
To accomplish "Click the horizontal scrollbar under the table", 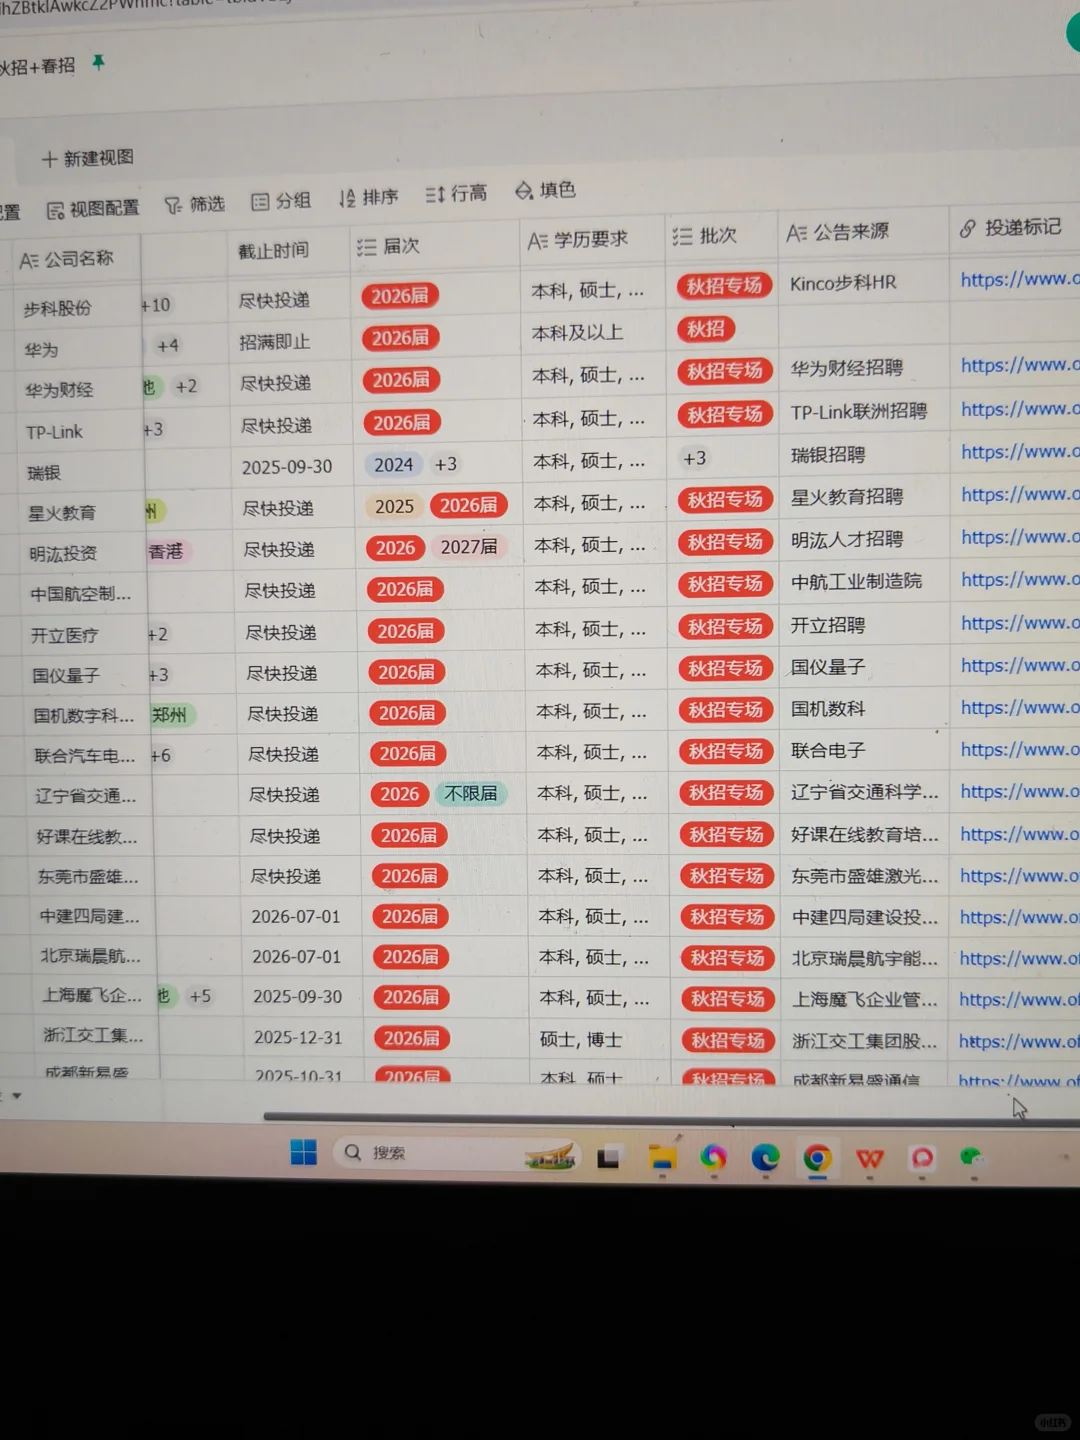I will (672, 1117).
